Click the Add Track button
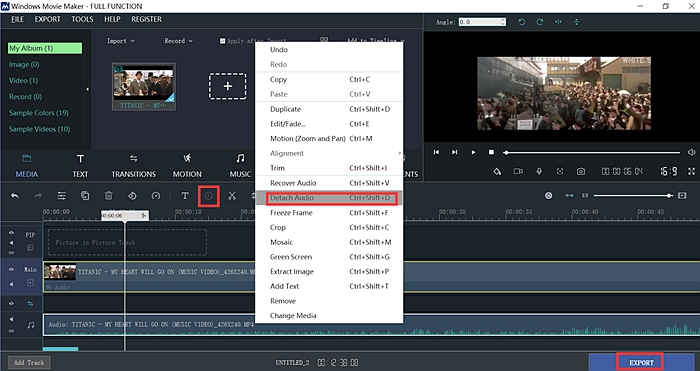 (x=29, y=362)
